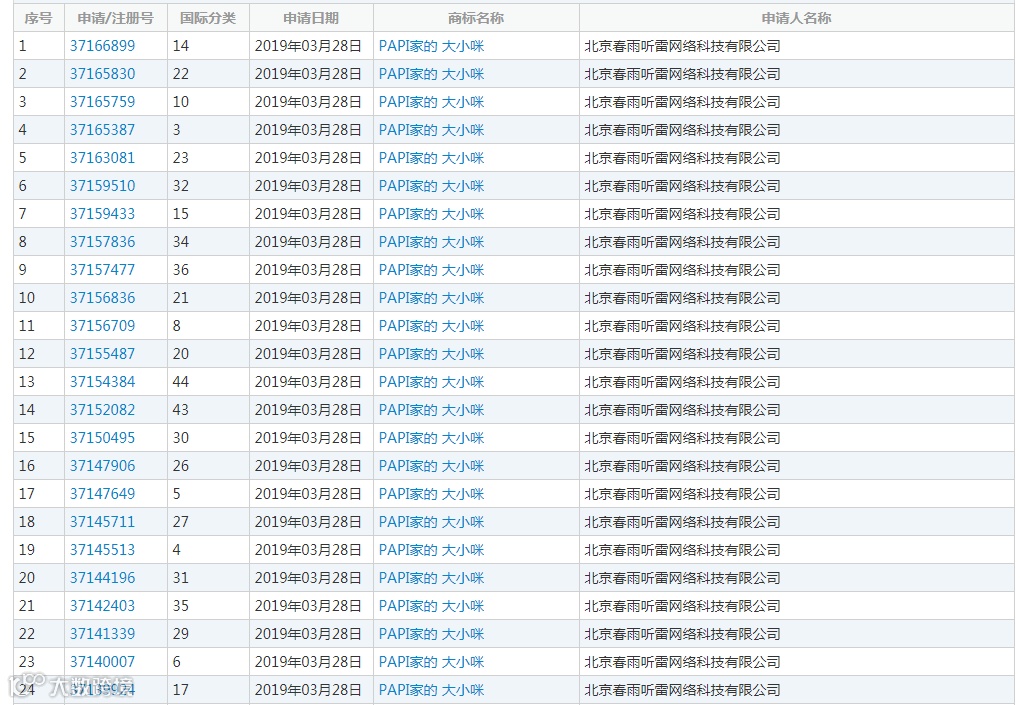Image resolution: width=1020 pixels, height=705 pixels.
Task: Click the 序号 column header
Action: 38,18
